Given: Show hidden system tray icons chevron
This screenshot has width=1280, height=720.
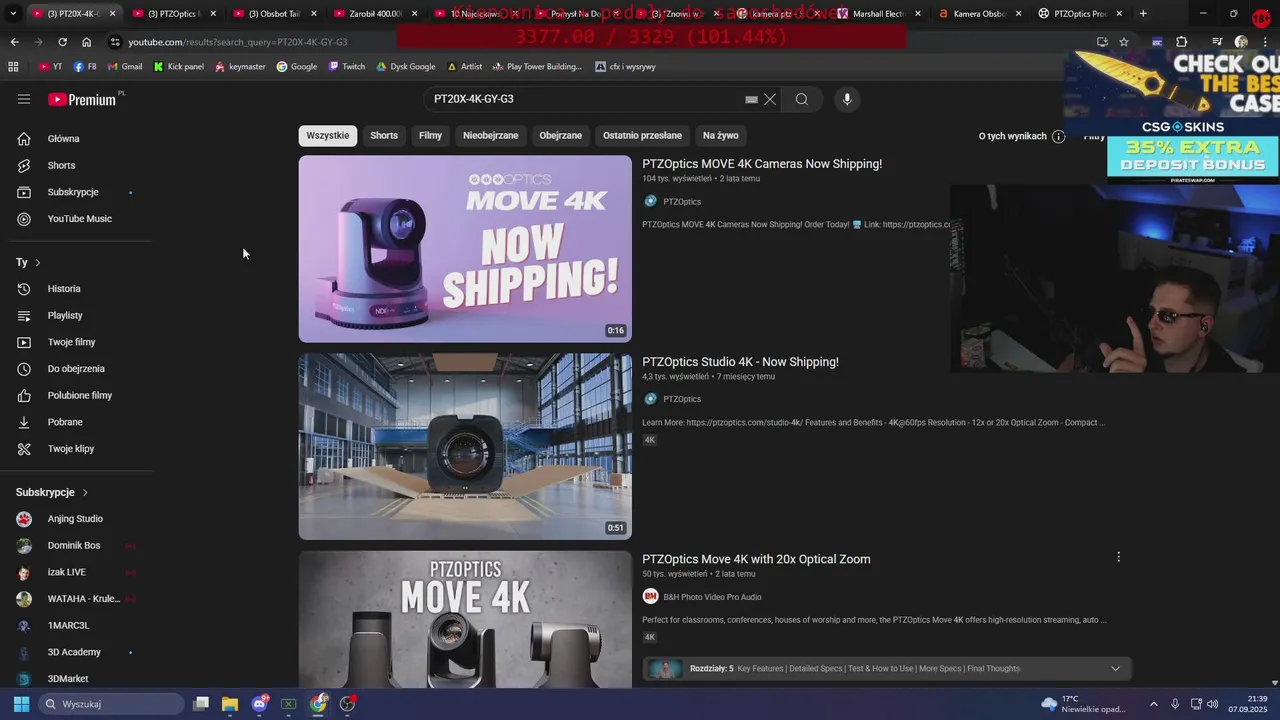Looking at the screenshot, I should [1153, 704].
